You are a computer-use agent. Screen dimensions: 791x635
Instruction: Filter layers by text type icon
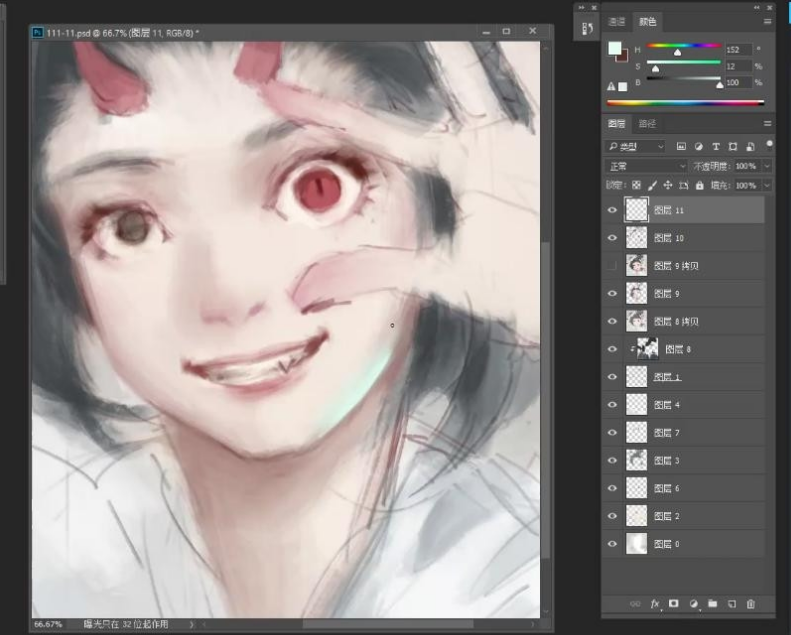[716, 147]
